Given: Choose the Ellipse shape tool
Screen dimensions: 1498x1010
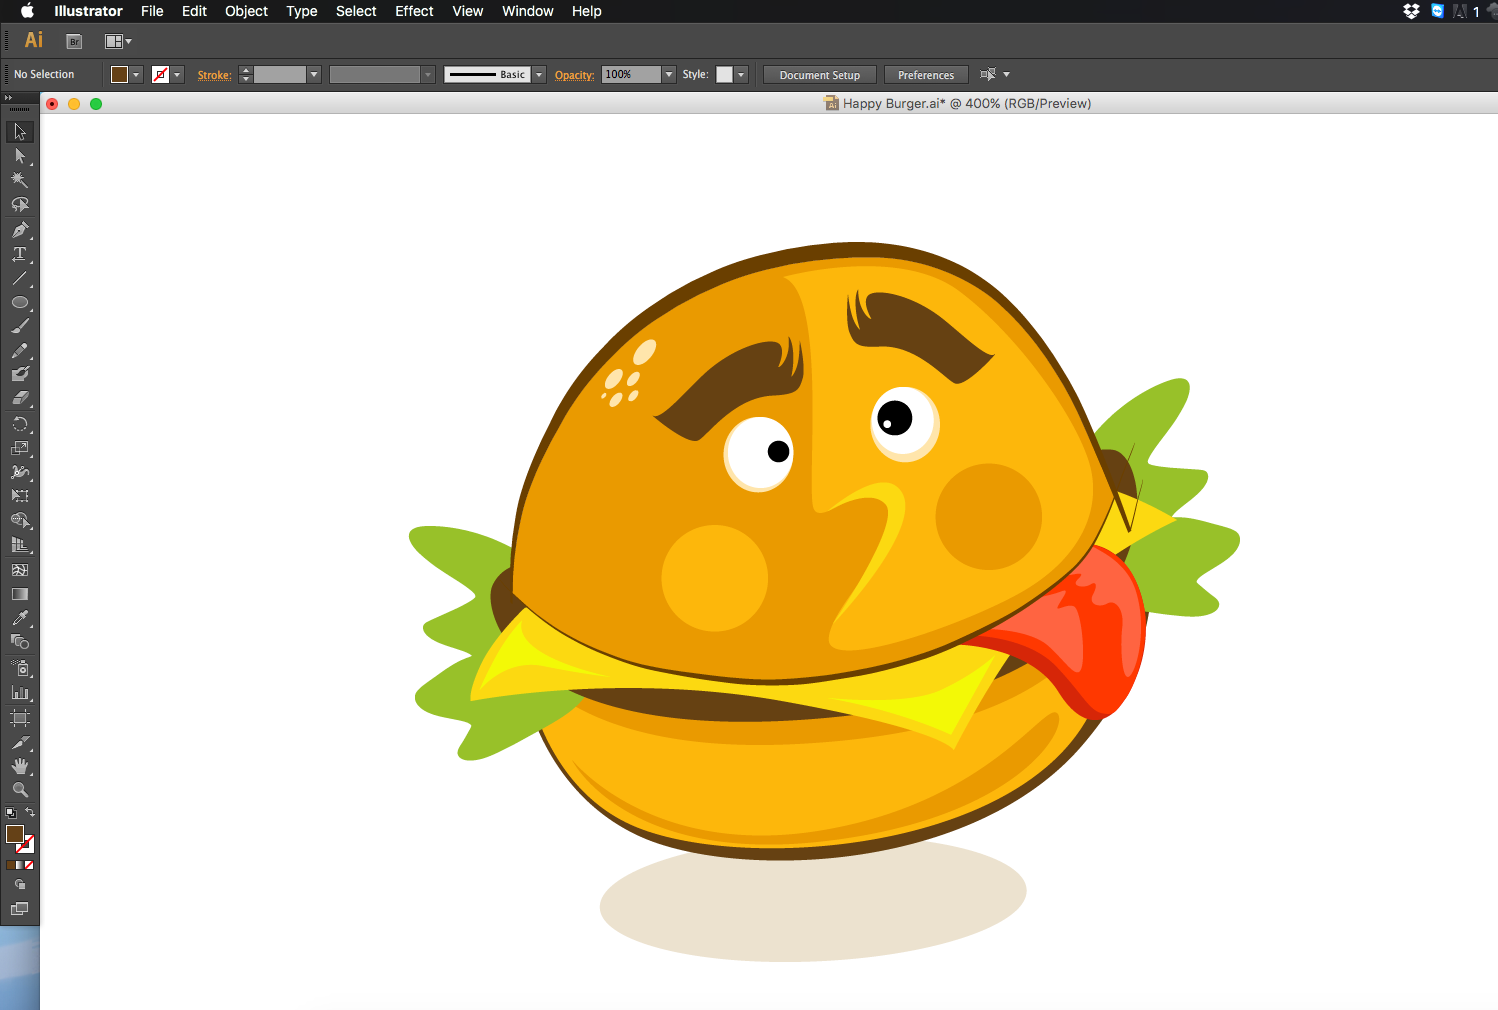Looking at the screenshot, I should (19, 302).
